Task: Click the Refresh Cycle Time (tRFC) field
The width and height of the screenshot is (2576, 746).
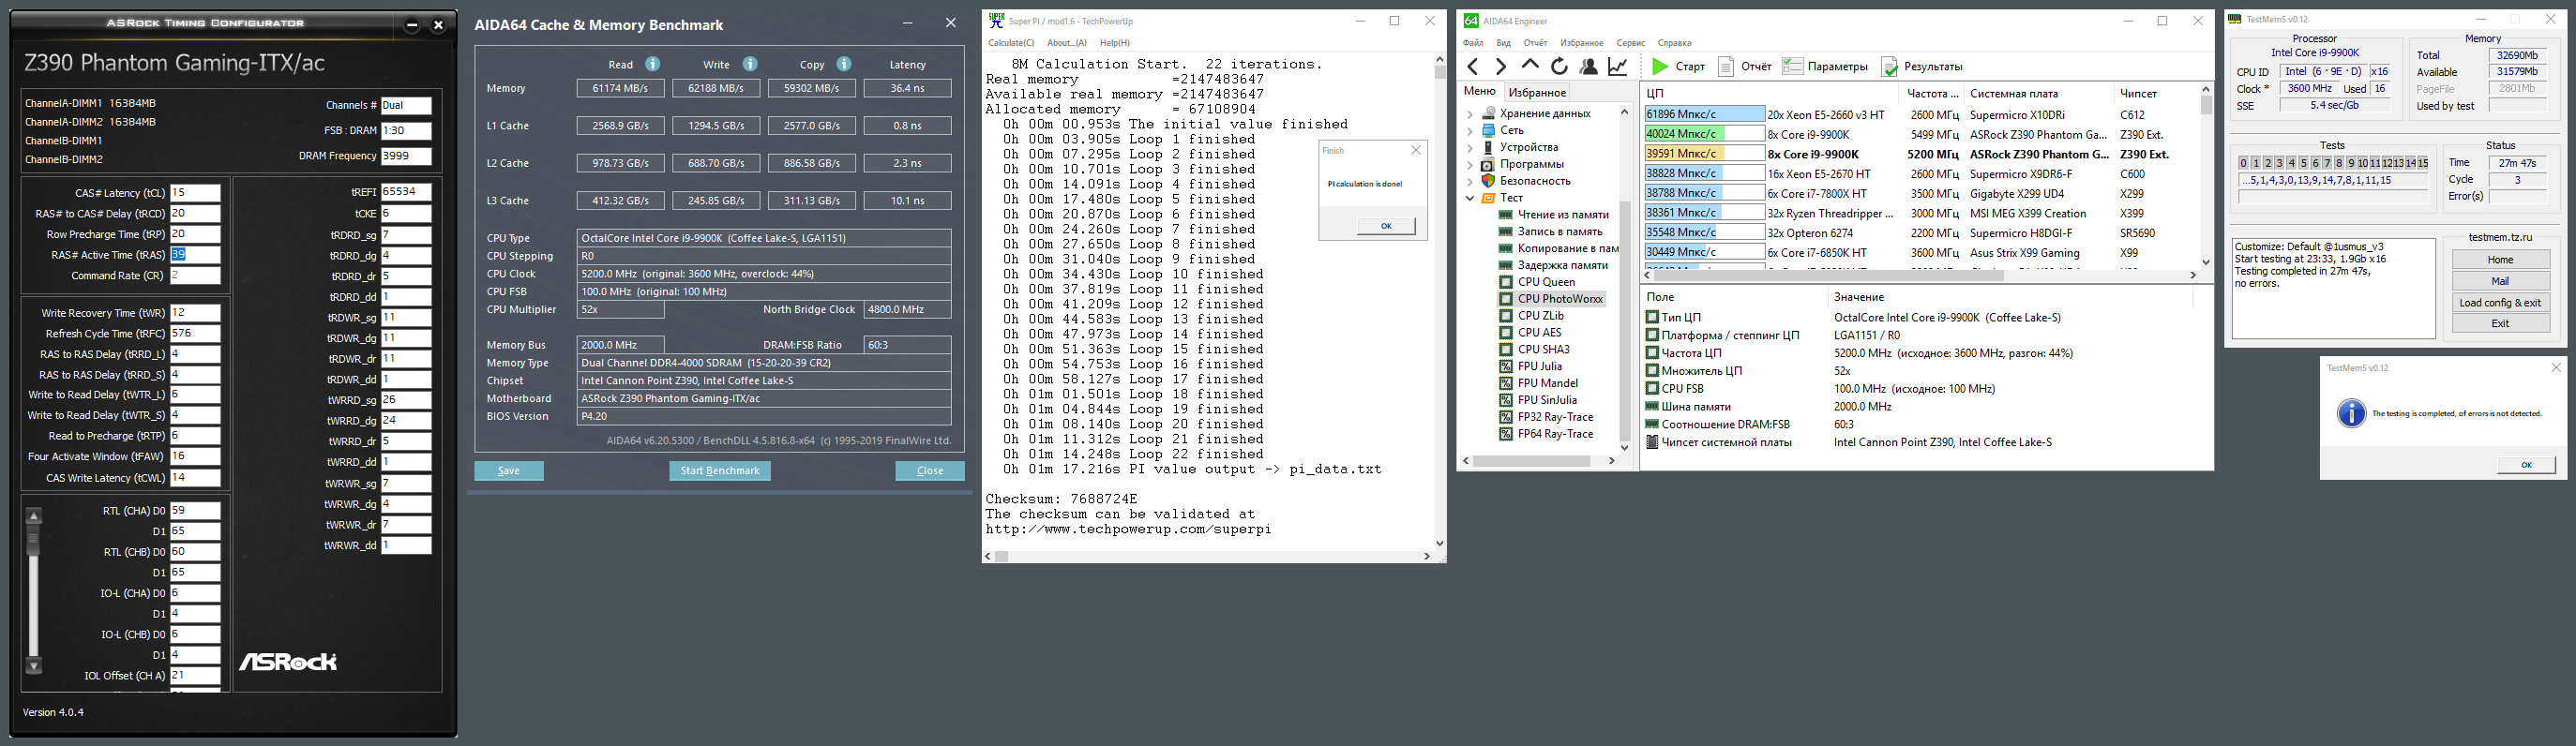Action: coord(195,334)
